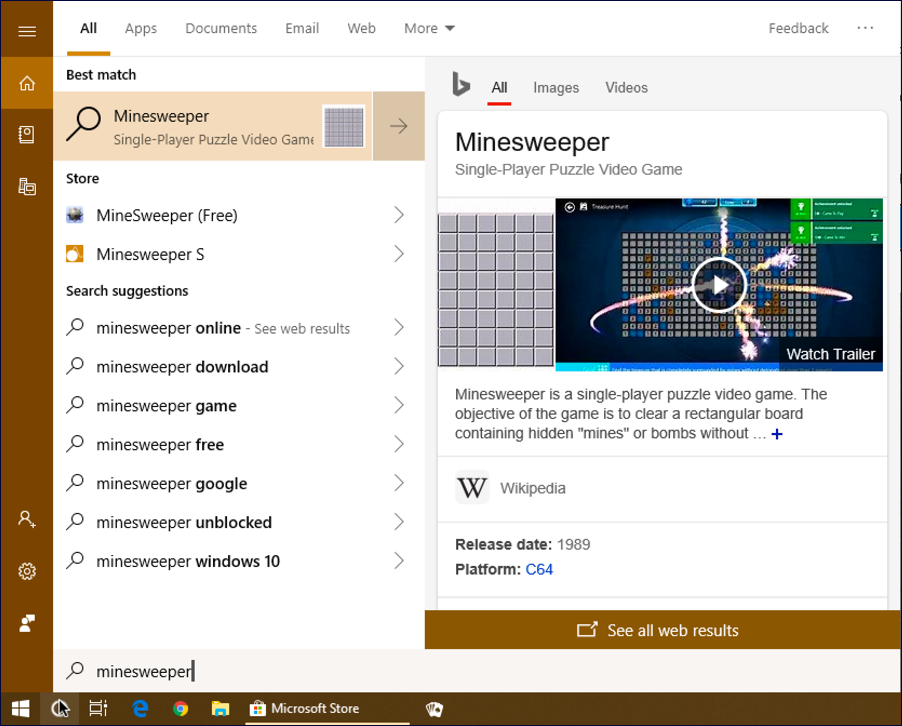The height and width of the screenshot is (726, 902).
Task: Click small Minesweeper thumbnail in Best match
Action: [x=343, y=126]
